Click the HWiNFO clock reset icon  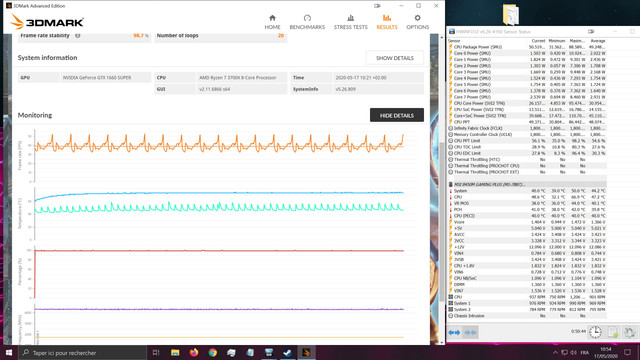(x=595, y=332)
